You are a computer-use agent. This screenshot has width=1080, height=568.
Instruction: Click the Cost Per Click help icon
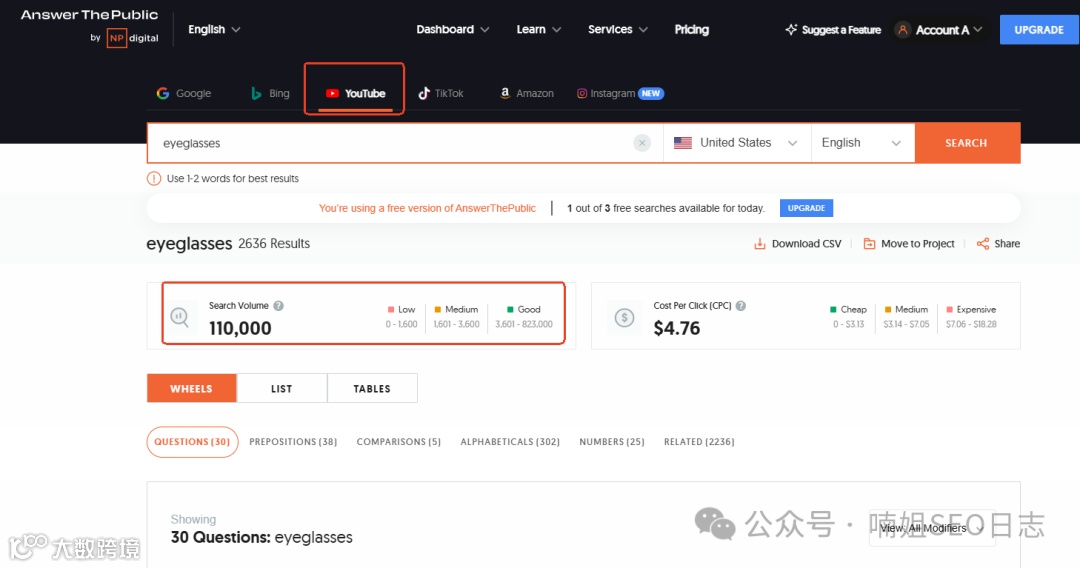(x=741, y=306)
